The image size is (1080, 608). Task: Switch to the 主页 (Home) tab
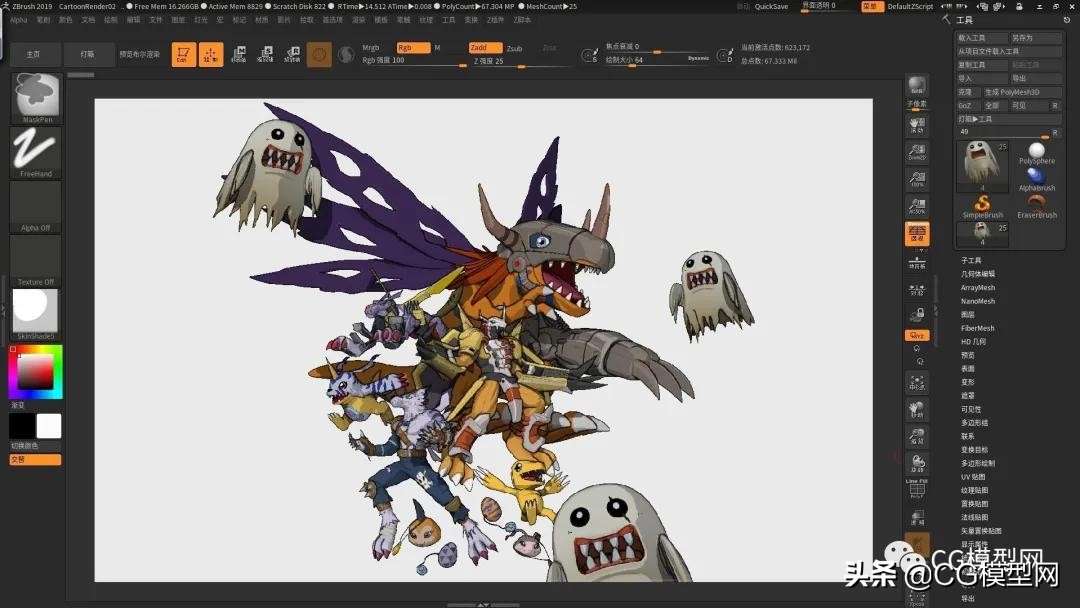(x=35, y=54)
